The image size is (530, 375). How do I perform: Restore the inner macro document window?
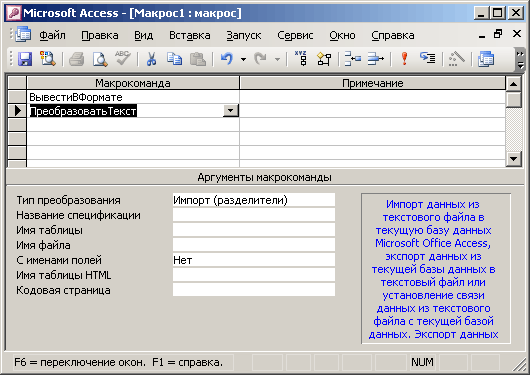(498, 34)
